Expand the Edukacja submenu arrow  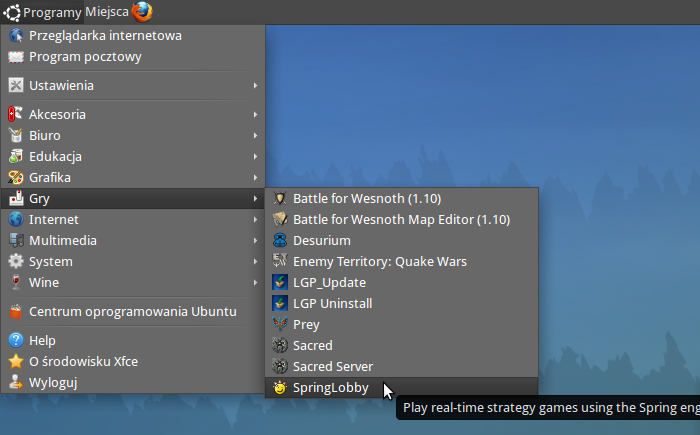point(255,156)
